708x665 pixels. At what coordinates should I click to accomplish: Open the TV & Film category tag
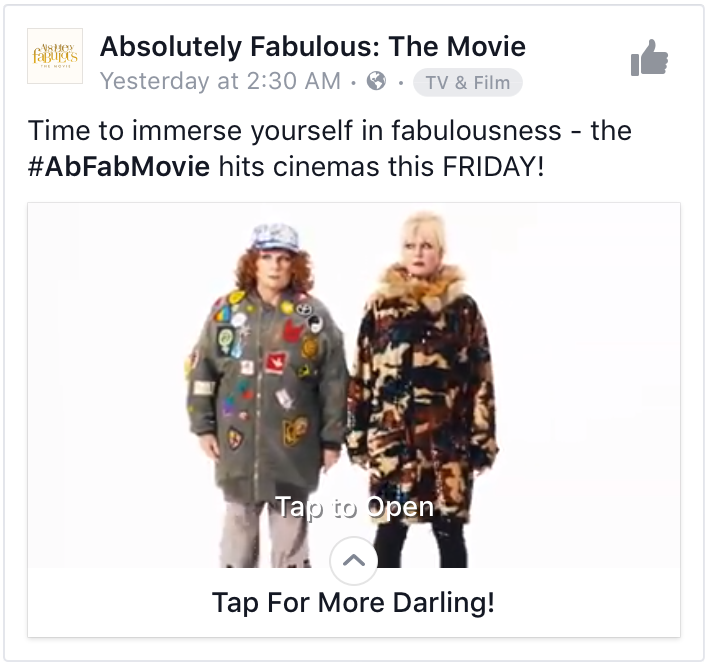pyautogui.click(x=468, y=83)
